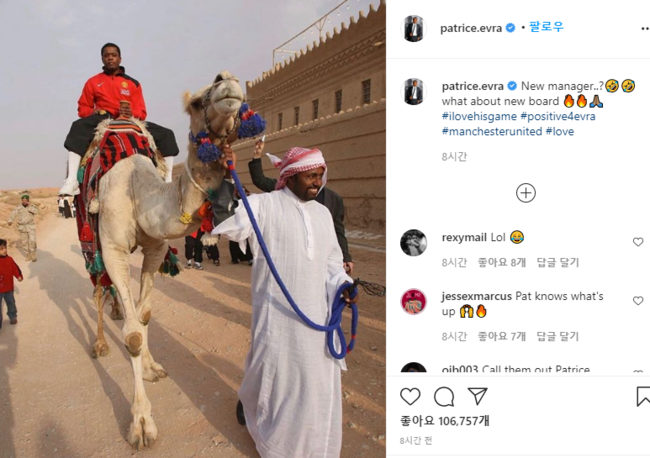Open #ilovehisgame hashtag link
The image size is (650, 458).
pyautogui.click(x=479, y=116)
